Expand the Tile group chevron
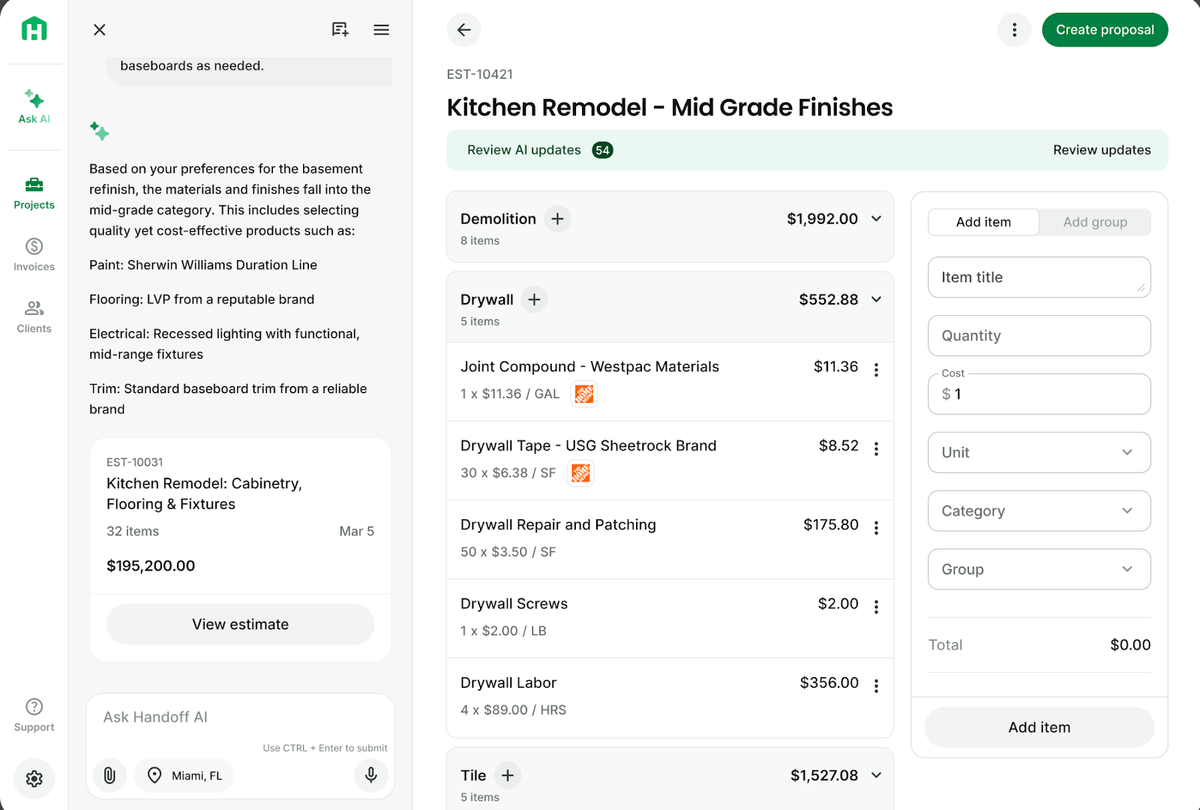The width and height of the screenshot is (1200, 810). click(877, 775)
